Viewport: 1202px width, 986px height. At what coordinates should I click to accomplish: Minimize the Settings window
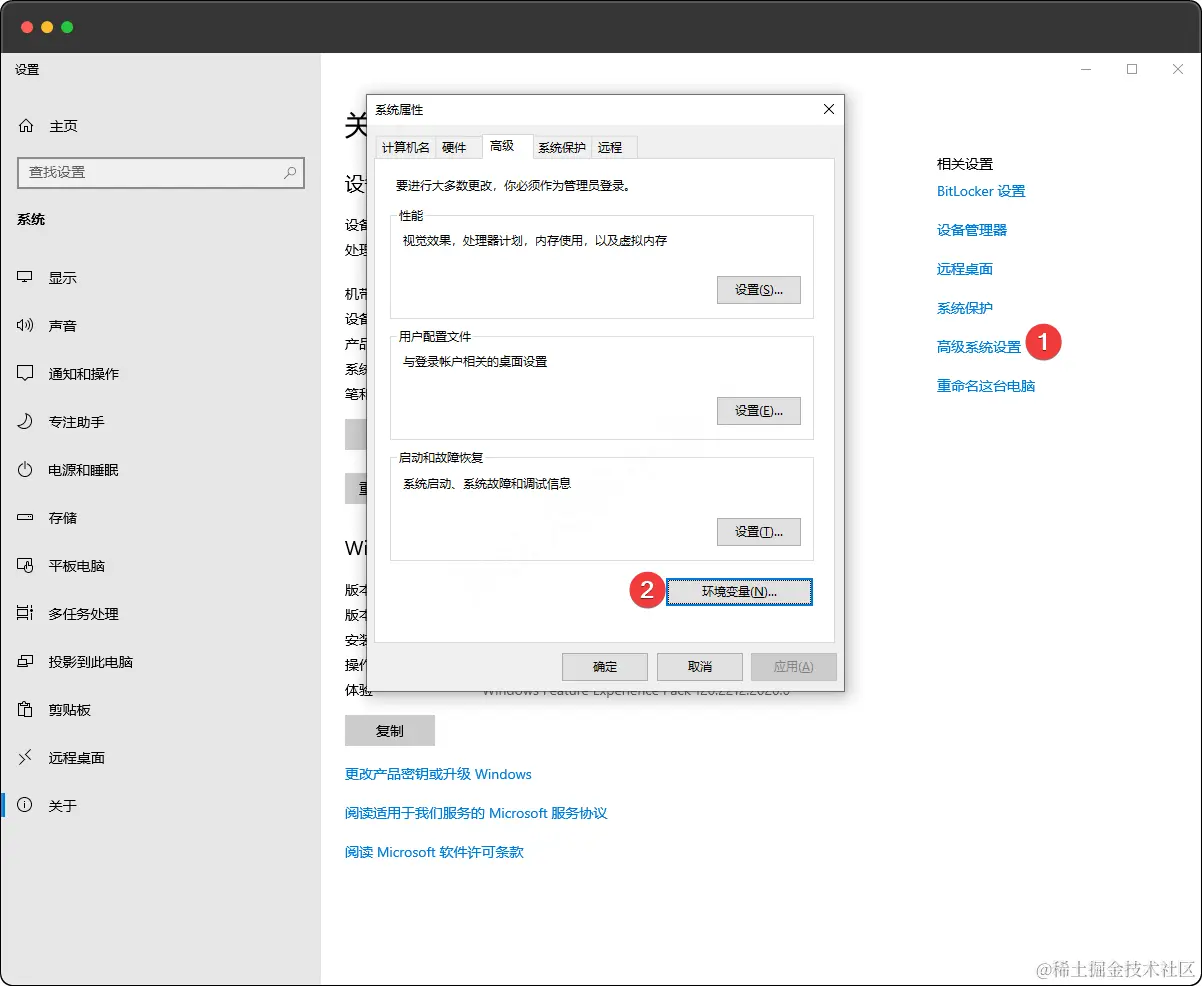tap(1086, 69)
